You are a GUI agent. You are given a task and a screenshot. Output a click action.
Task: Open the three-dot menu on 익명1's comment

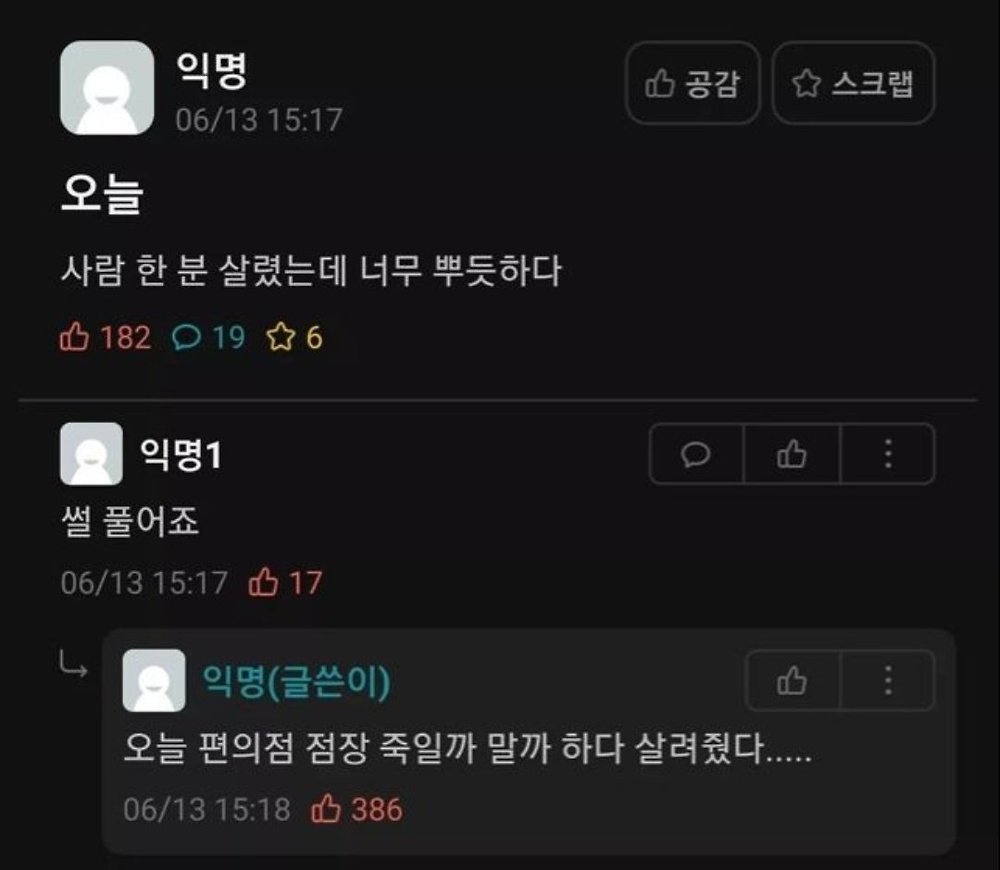pyautogui.click(x=888, y=454)
